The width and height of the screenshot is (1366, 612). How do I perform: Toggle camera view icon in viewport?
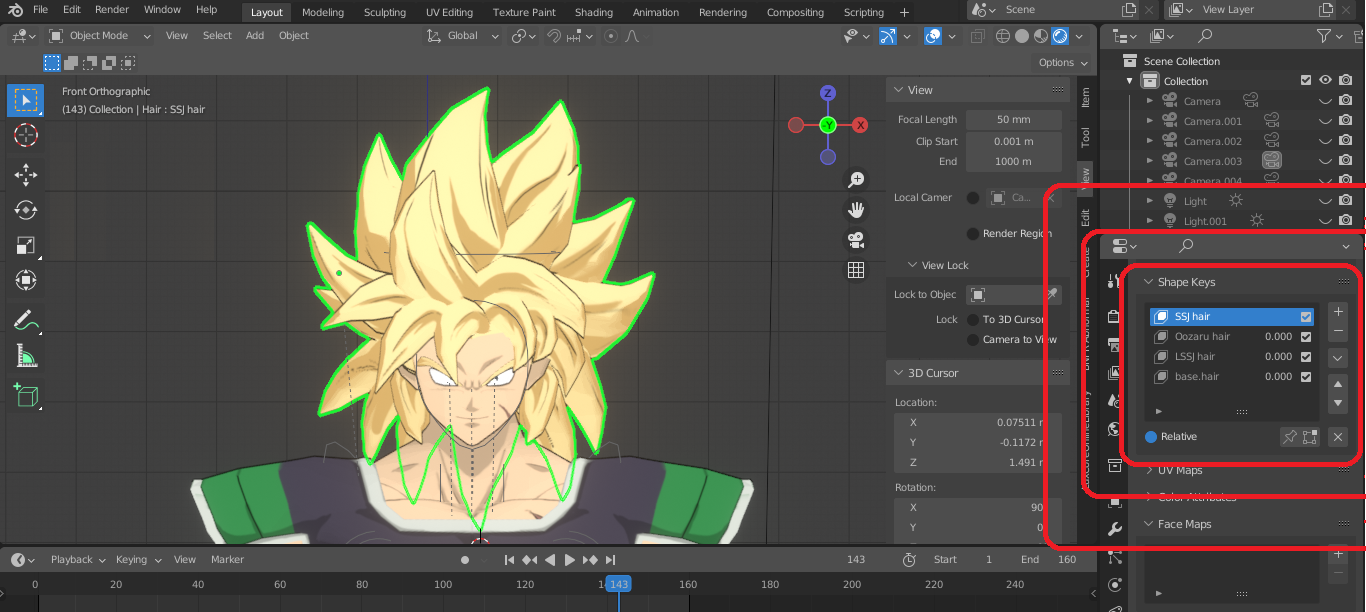coord(856,240)
